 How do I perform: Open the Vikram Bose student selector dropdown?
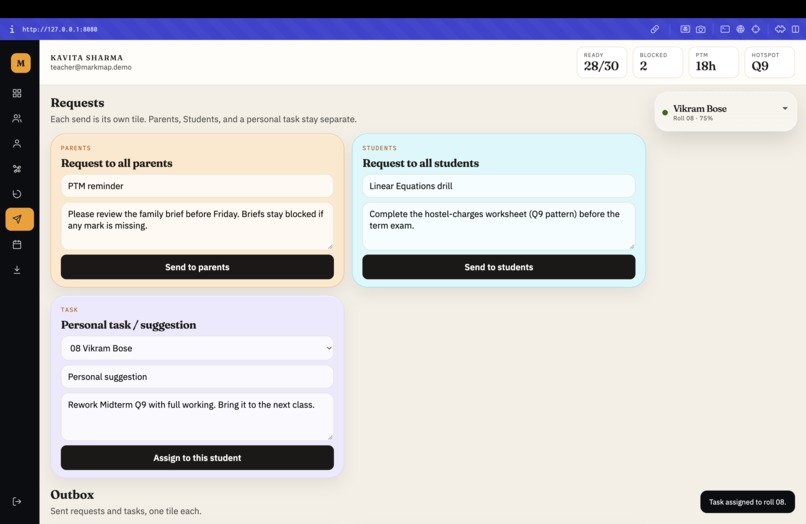pyautogui.click(x=725, y=112)
